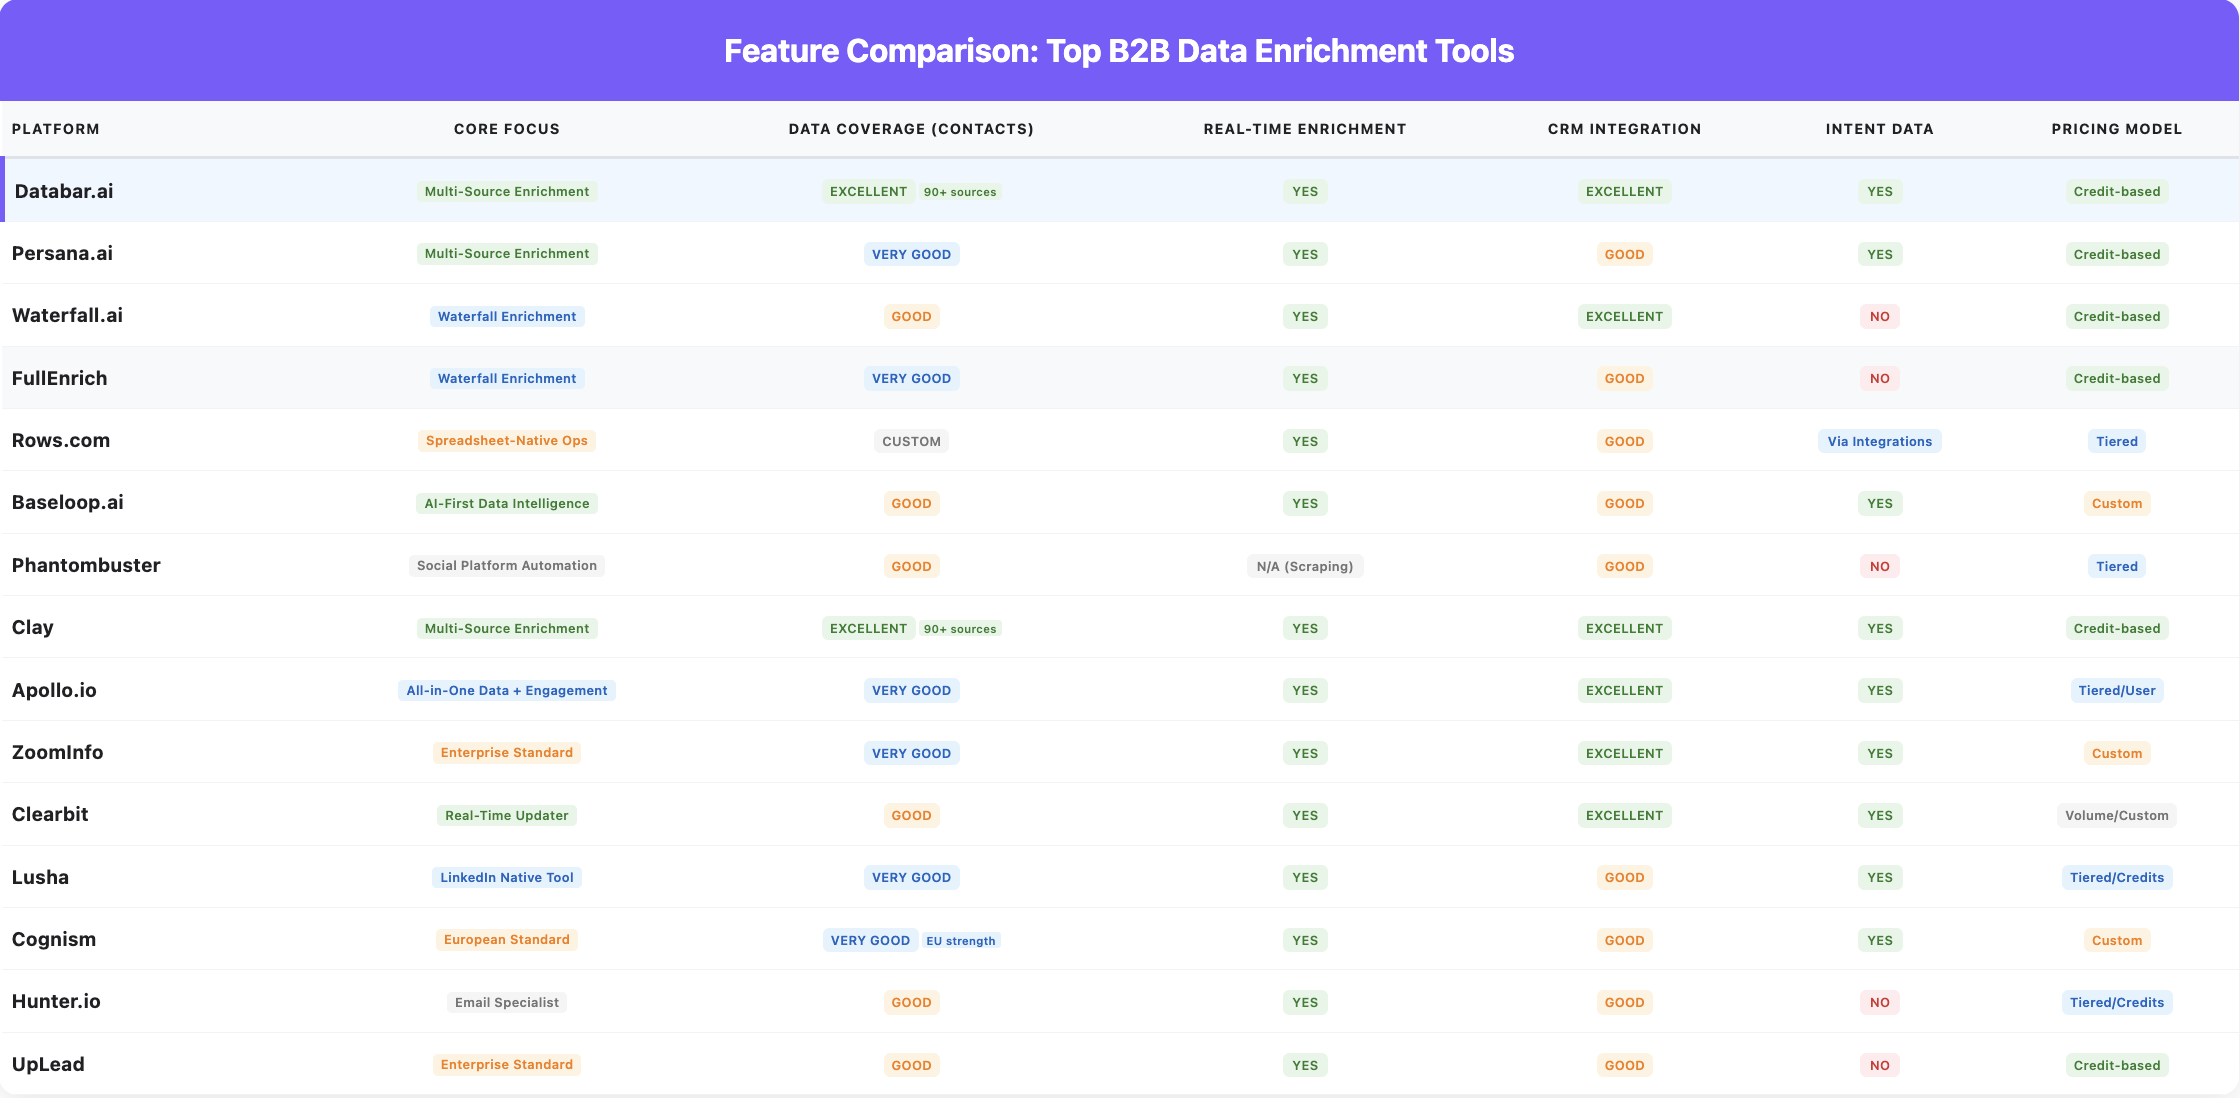The image size is (2240, 1098).
Task: Click Rows.com's Spreadsheet-Native Ops tag
Action: [x=507, y=440]
